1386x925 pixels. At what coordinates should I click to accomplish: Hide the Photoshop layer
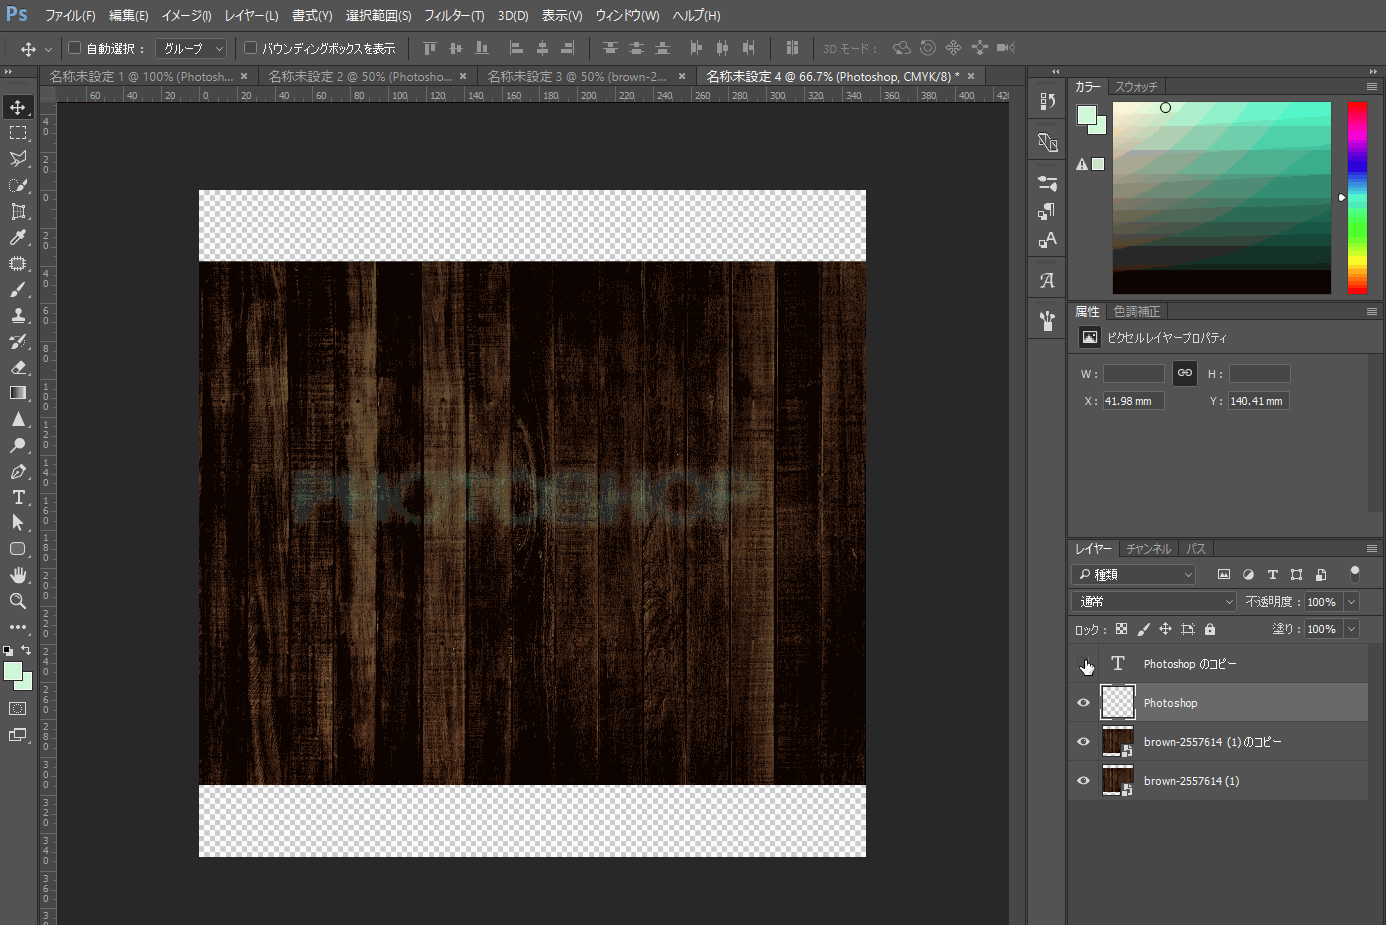1084,703
